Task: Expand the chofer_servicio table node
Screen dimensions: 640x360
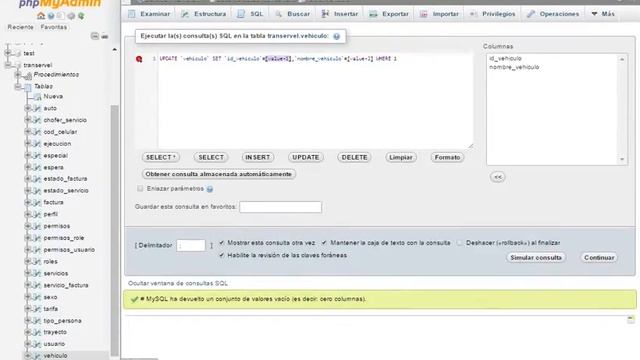Action: pos(27,120)
